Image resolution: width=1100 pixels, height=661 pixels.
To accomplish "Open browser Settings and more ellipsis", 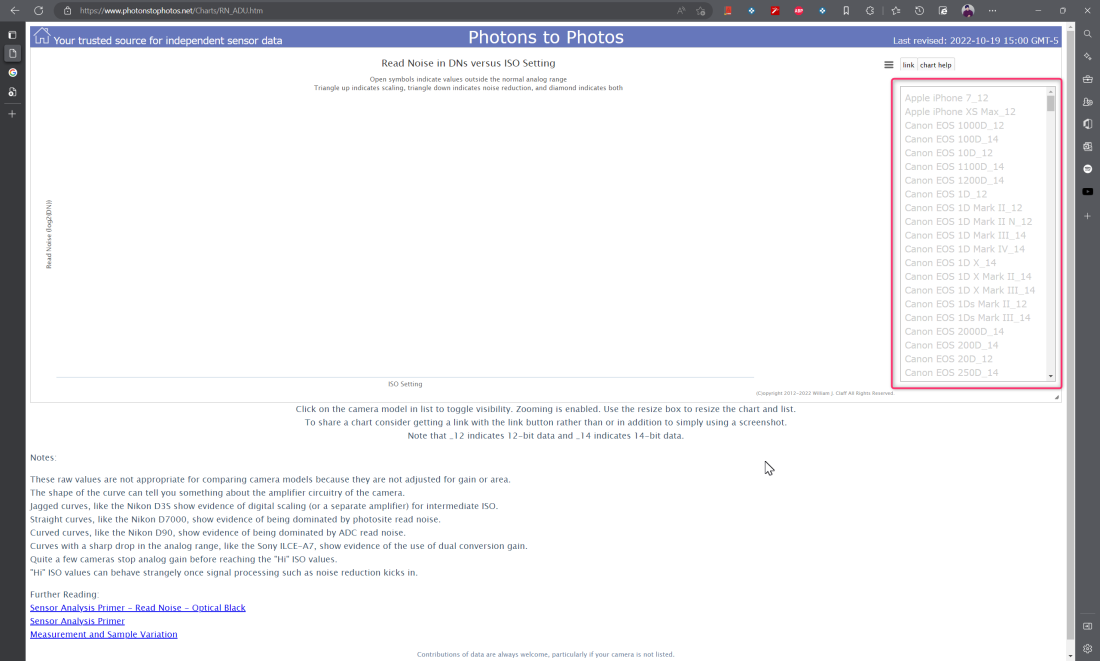I will (x=992, y=11).
